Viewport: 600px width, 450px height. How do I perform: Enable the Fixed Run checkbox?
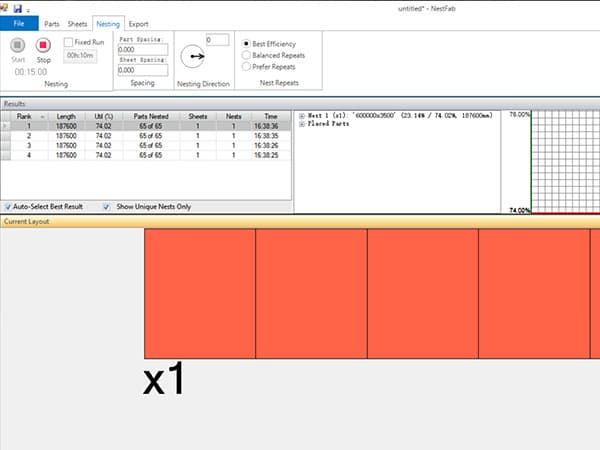click(68, 42)
